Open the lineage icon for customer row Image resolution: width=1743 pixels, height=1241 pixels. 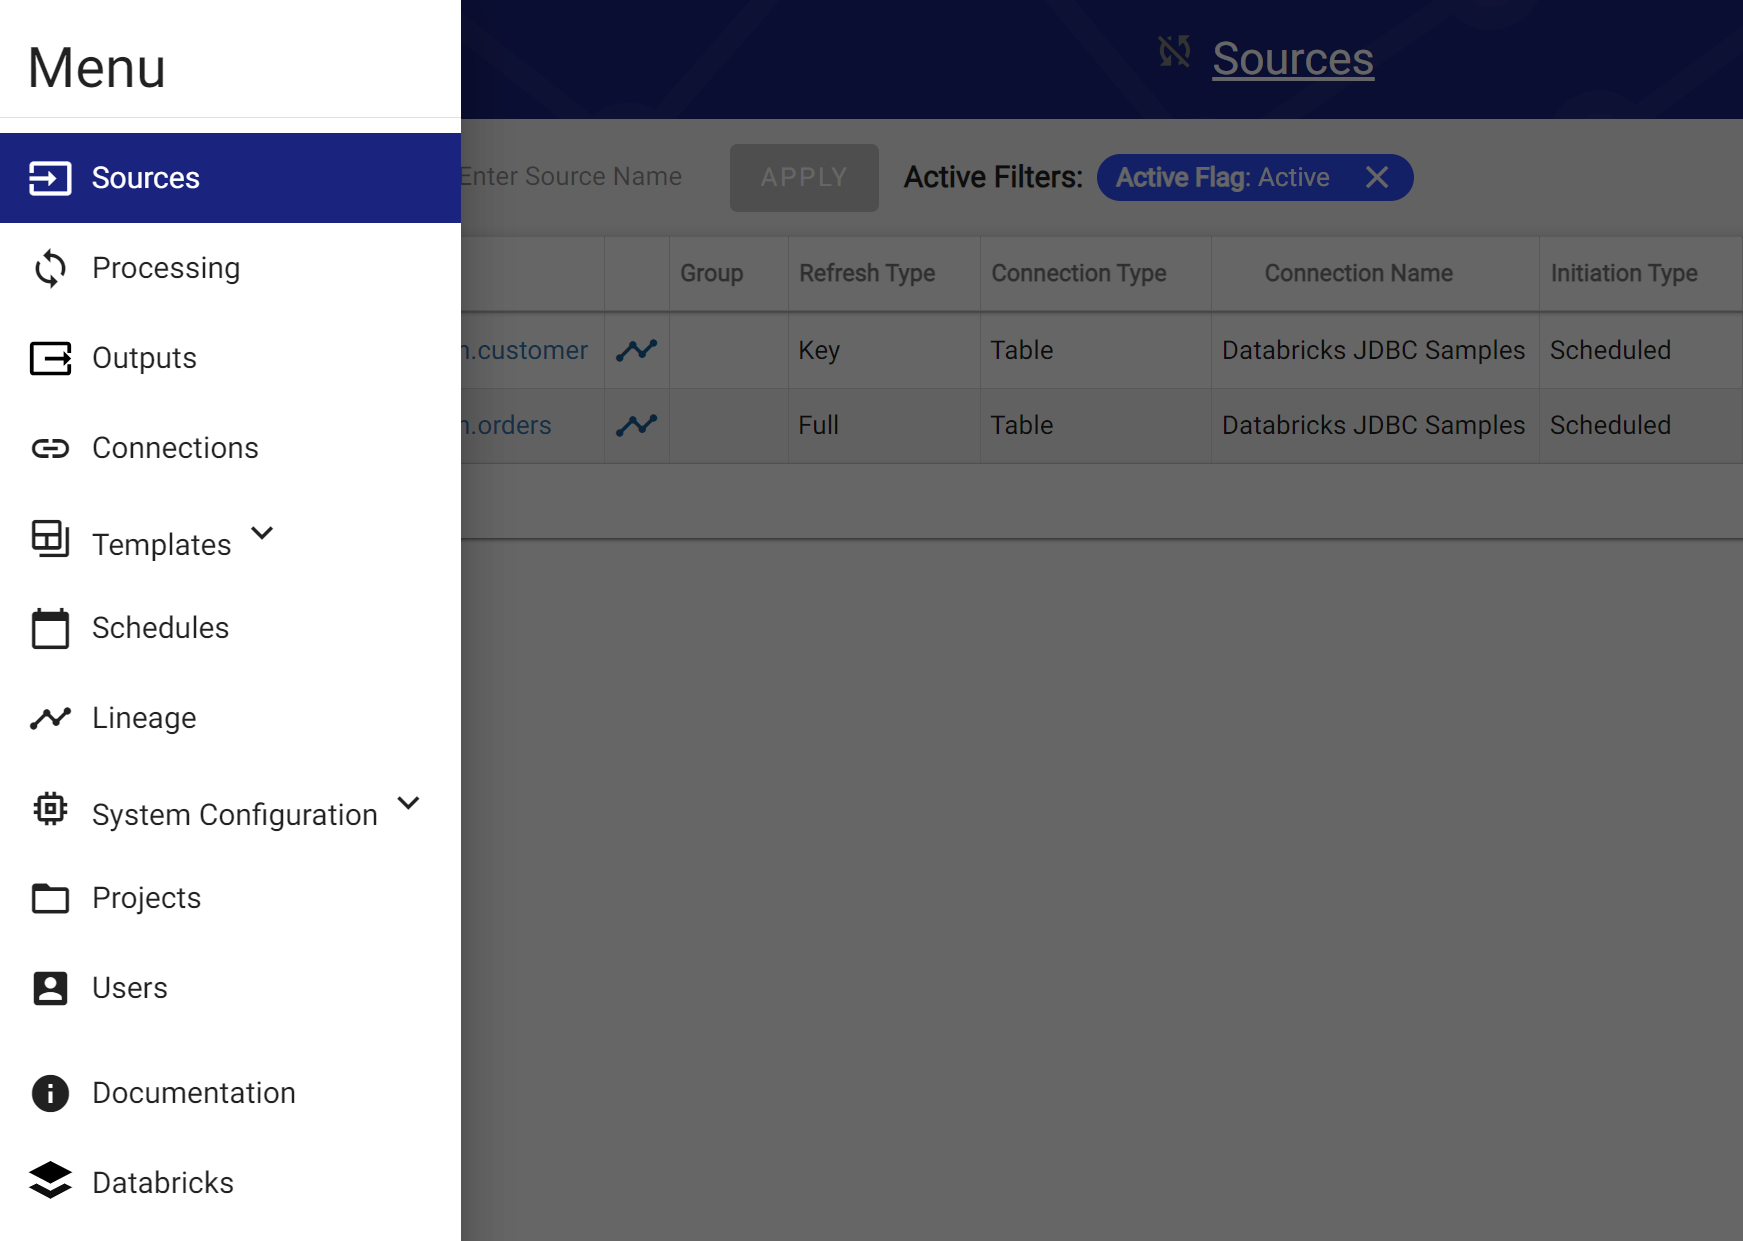click(x=636, y=350)
